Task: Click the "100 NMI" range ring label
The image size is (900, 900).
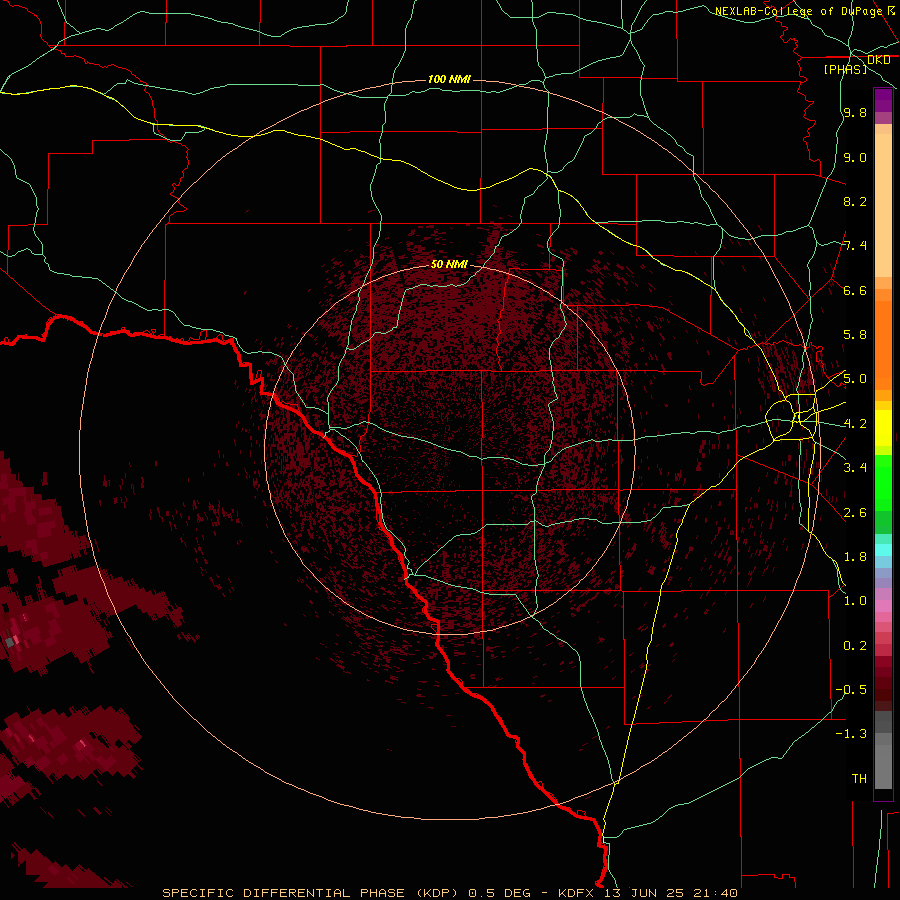Action: (x=449, y=79)
